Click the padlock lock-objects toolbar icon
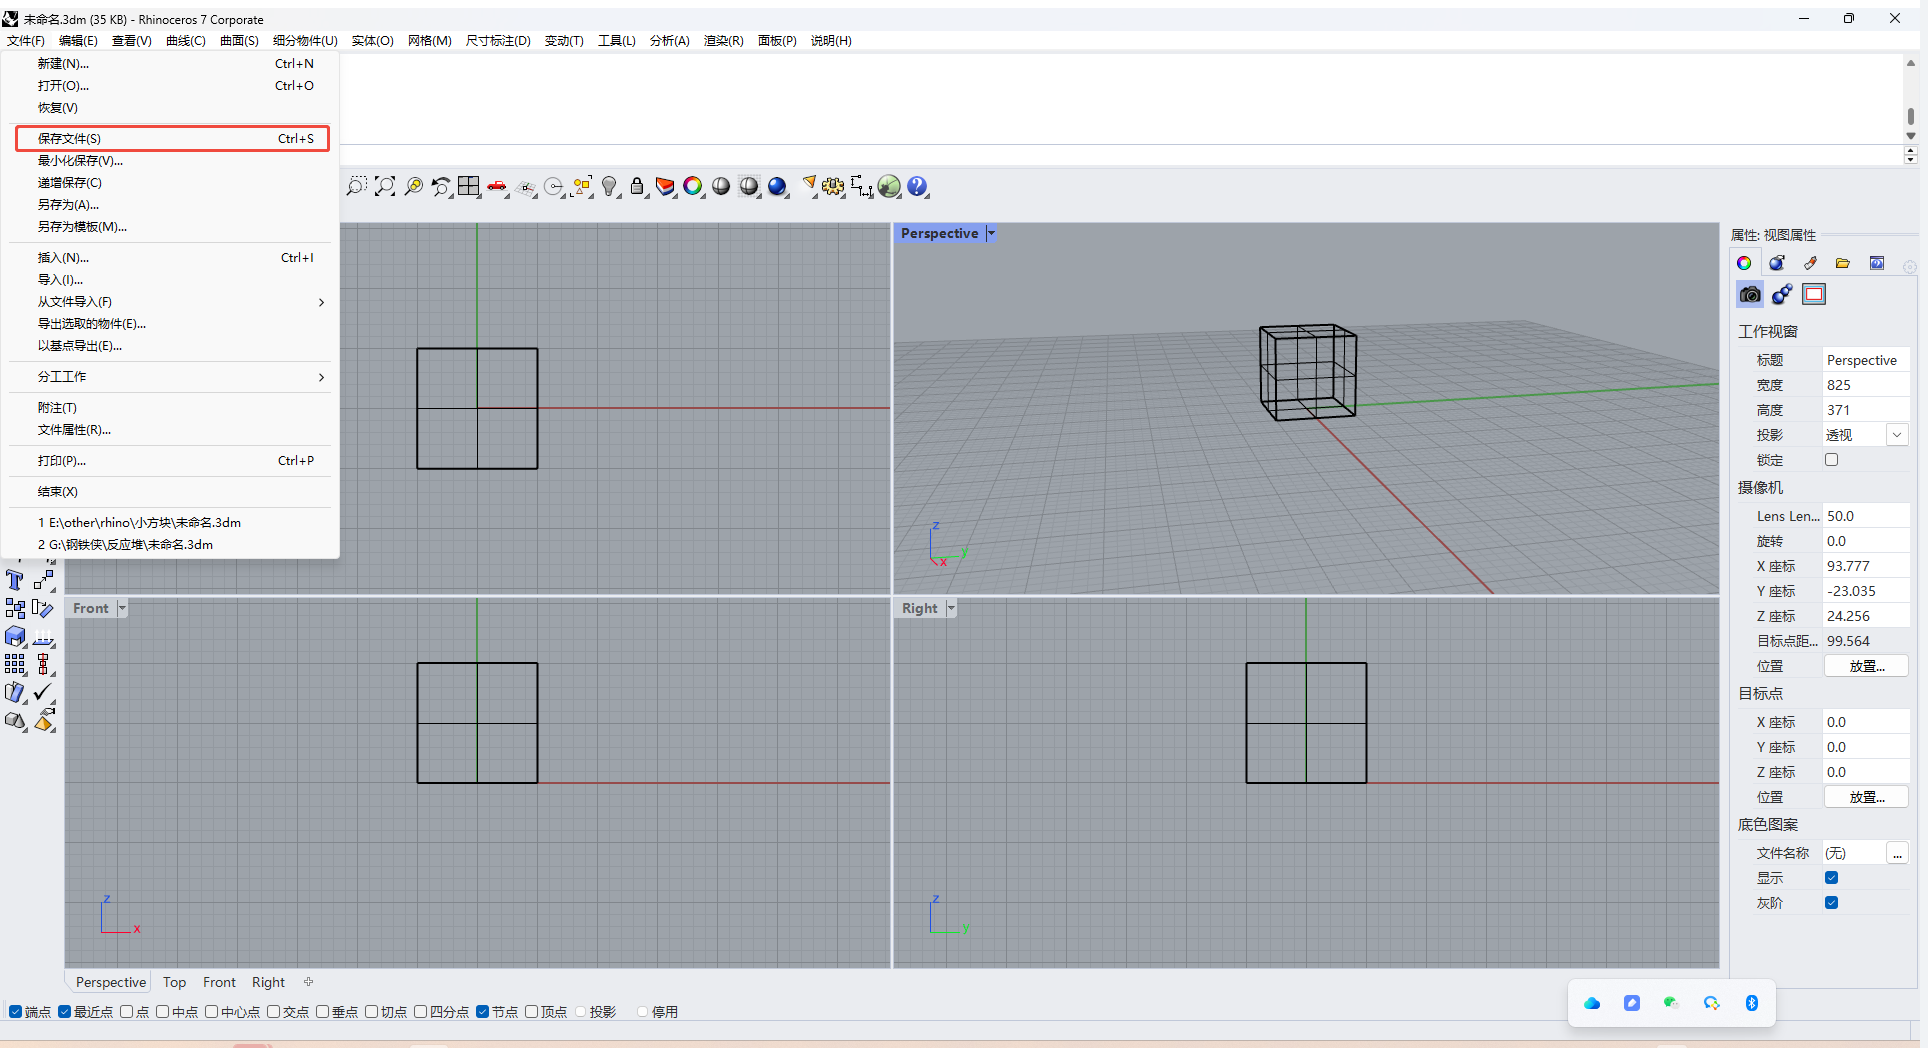1928x1048 pixels. point(637,186)
